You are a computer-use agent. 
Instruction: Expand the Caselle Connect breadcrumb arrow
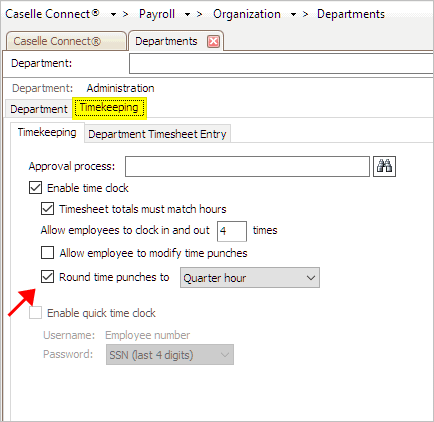tap(113, 15)
